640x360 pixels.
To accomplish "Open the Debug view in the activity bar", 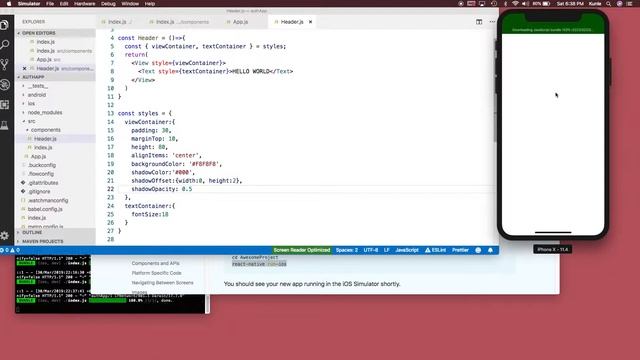I will coord(5,84).
